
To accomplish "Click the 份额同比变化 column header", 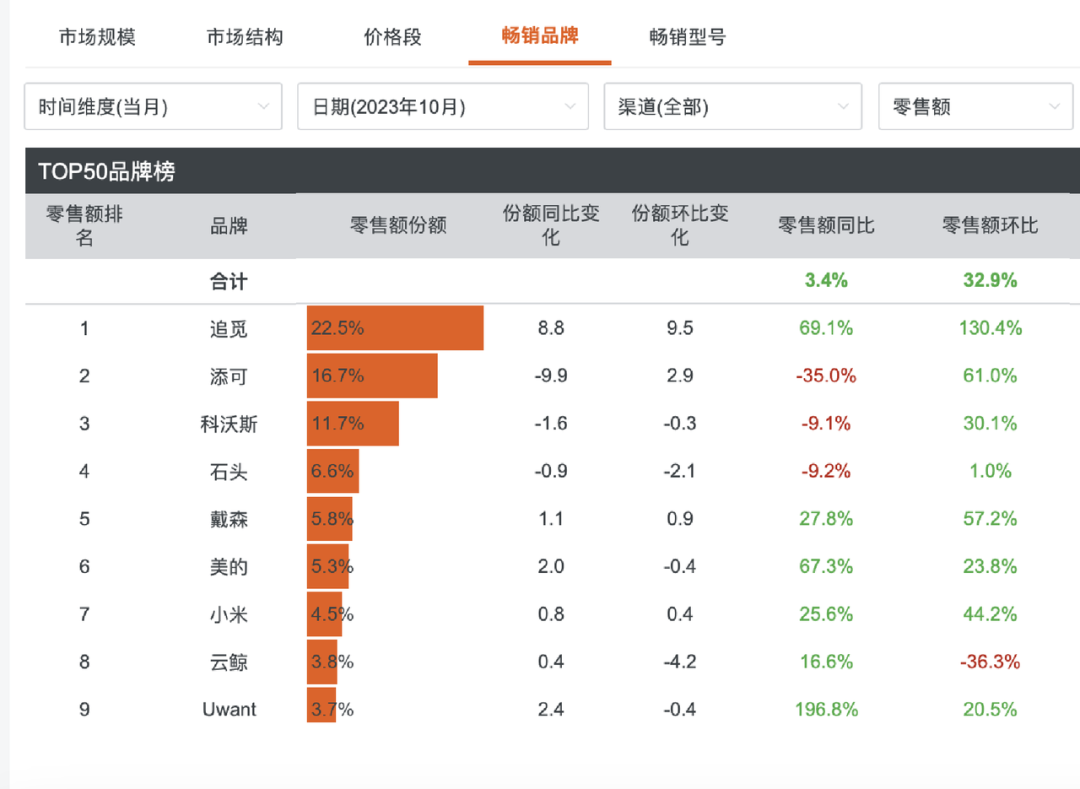I will click(550, 225).
